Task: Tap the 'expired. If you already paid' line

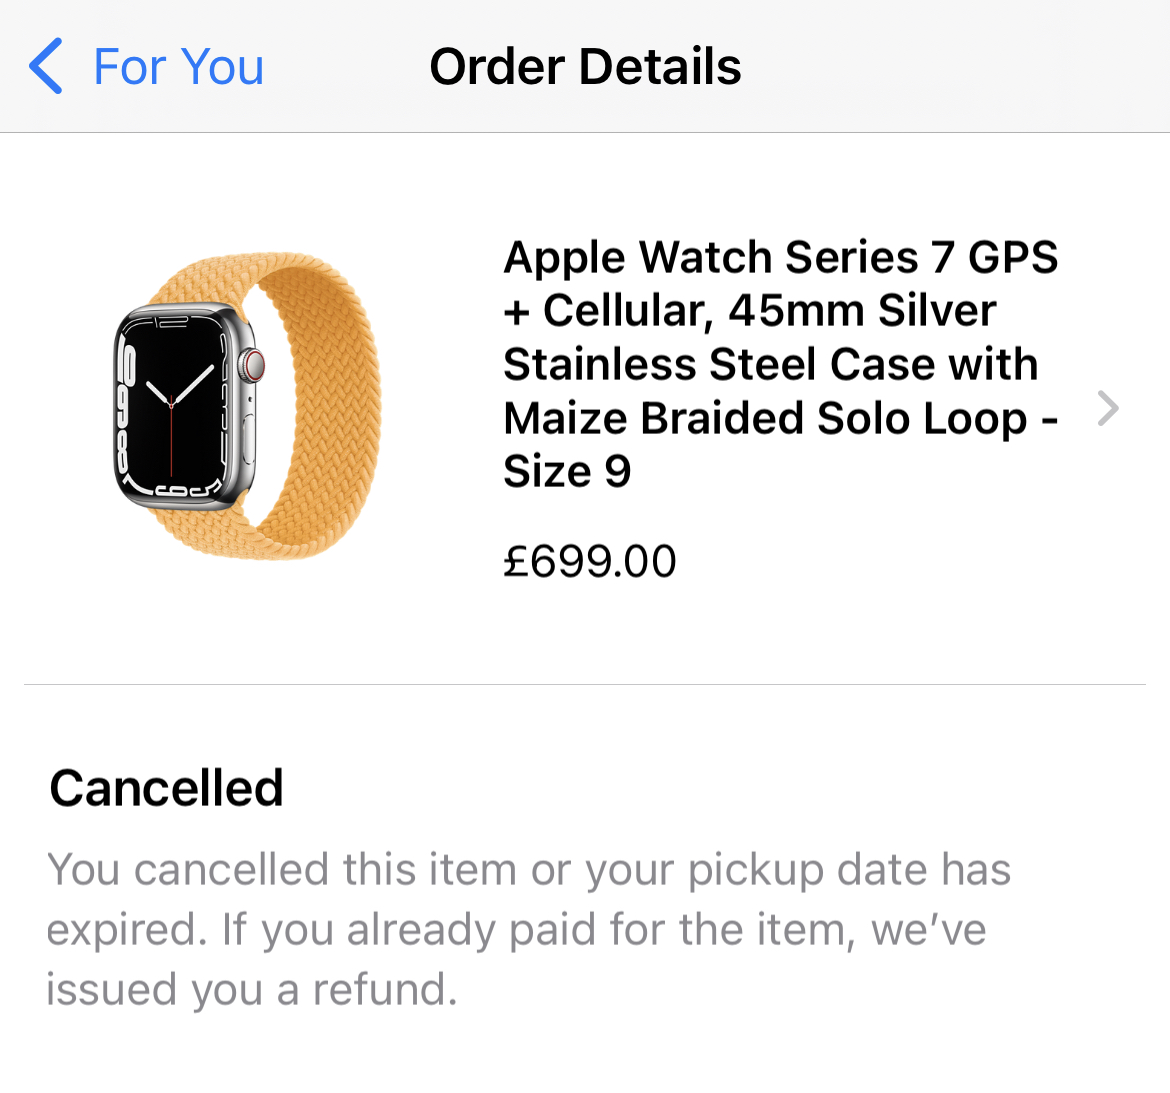Action: point(516,930)
